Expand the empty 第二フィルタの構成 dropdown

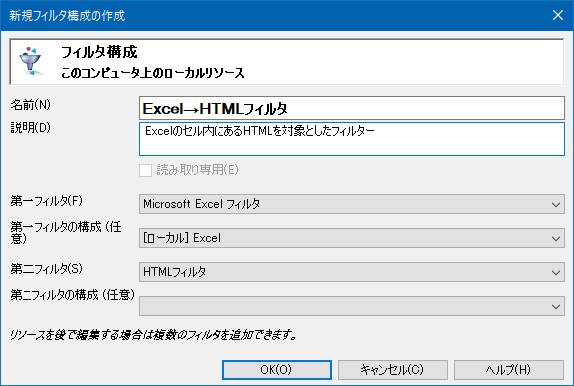click(352, 306)
